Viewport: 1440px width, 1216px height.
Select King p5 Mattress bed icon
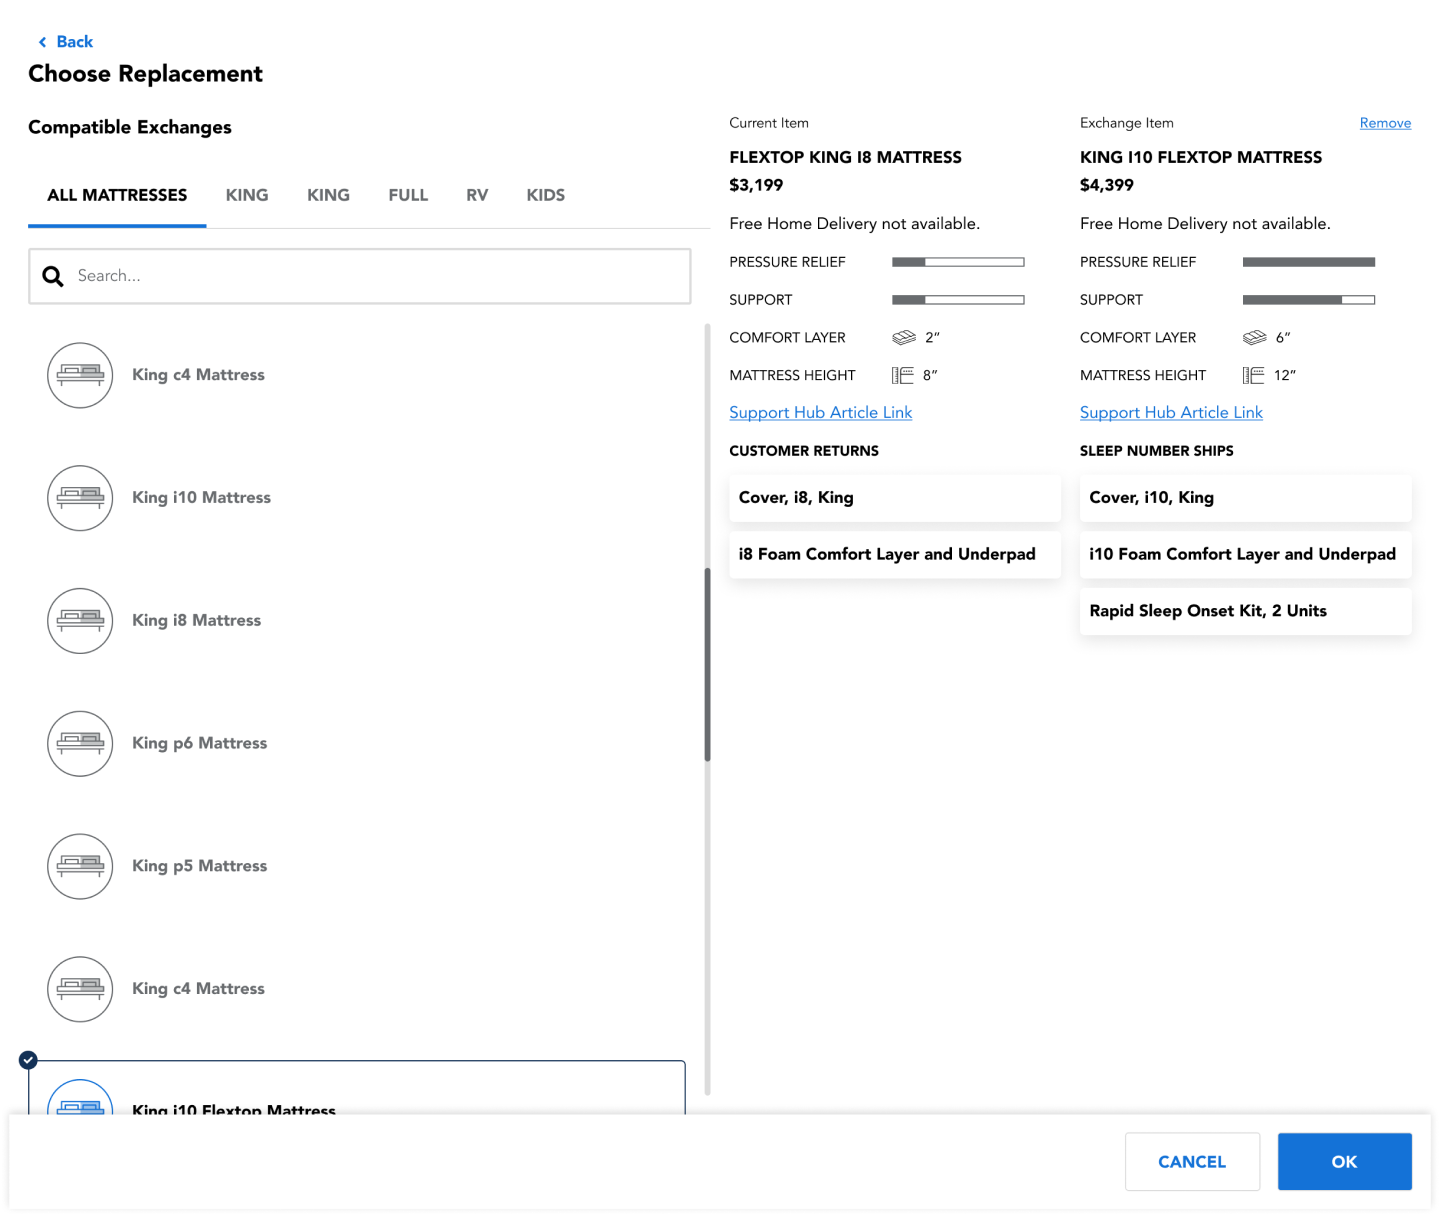point(80,866)
